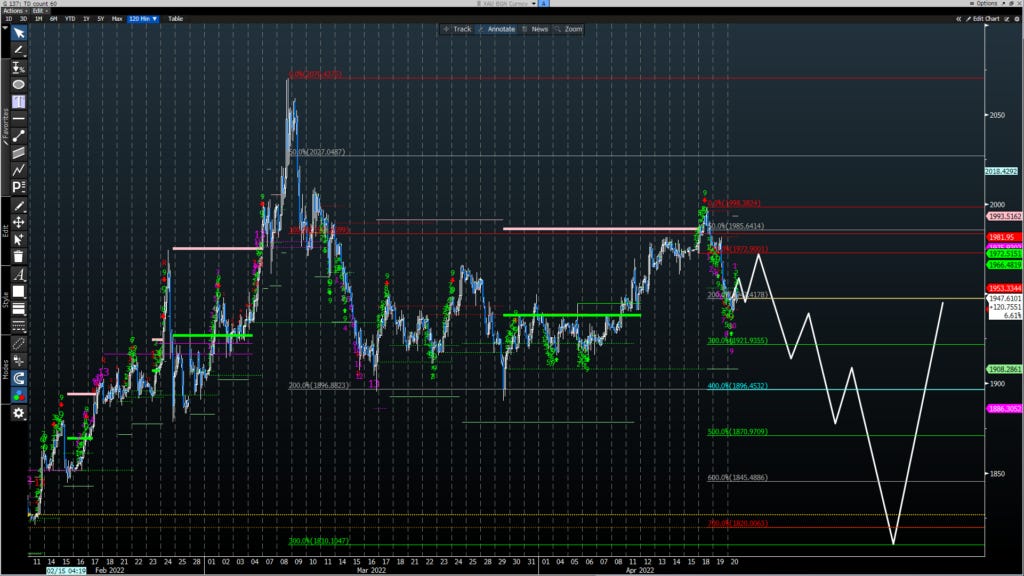Select the Max time range

[117, 19]
